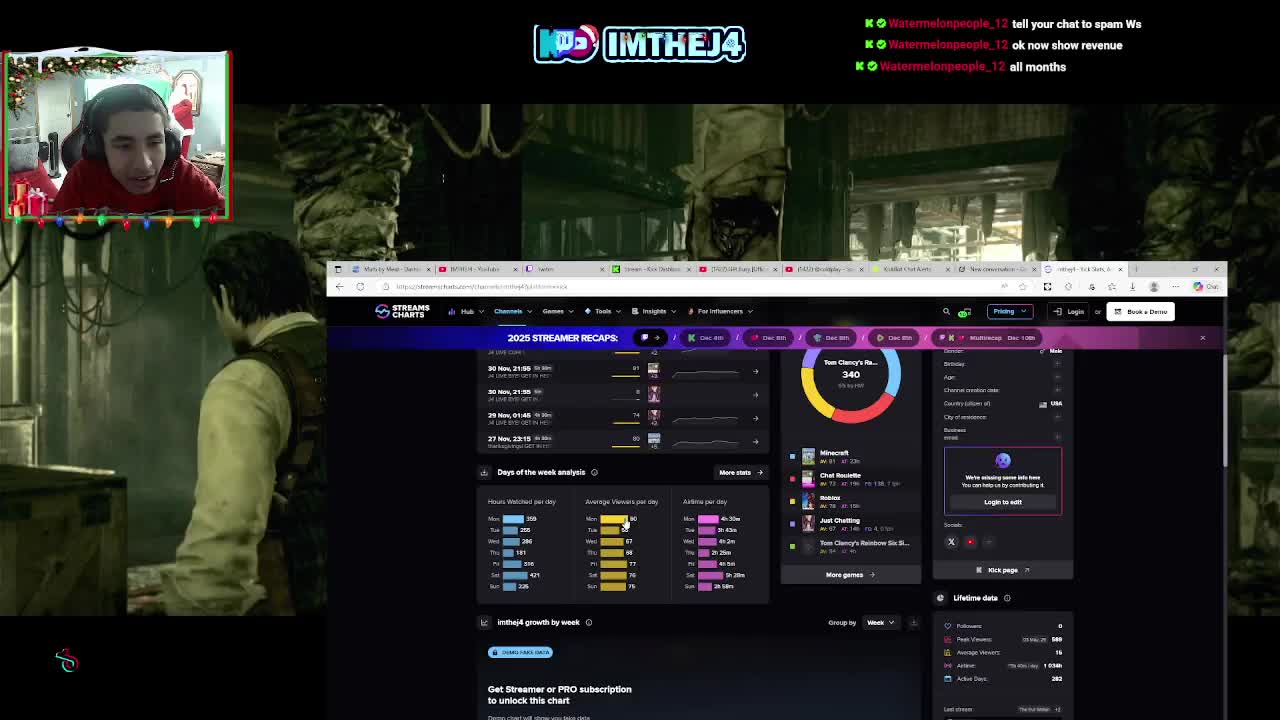The width and height of the screenshot is (1280, 720).
Task: Switch to the New conversation browser tab
Action: click(x=997, y=269)
